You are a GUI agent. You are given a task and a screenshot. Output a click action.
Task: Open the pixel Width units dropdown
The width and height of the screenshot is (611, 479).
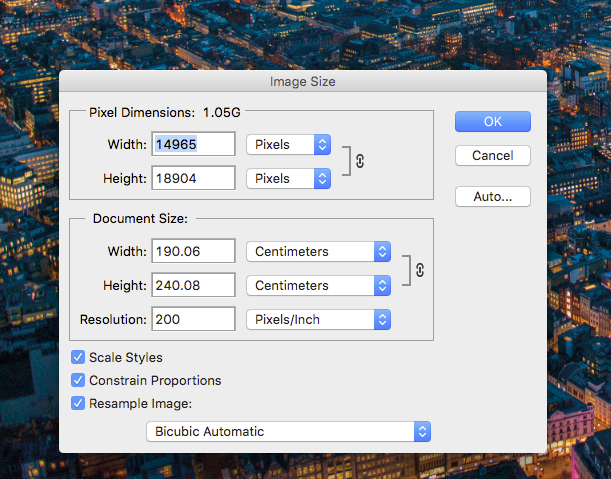288,145
